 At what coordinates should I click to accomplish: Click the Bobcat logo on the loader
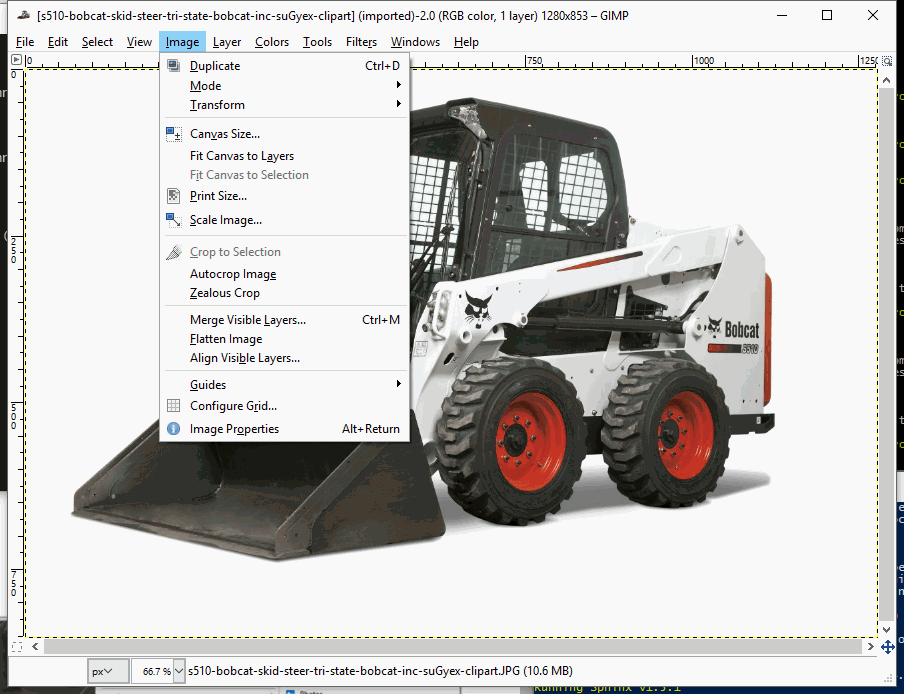733,329
